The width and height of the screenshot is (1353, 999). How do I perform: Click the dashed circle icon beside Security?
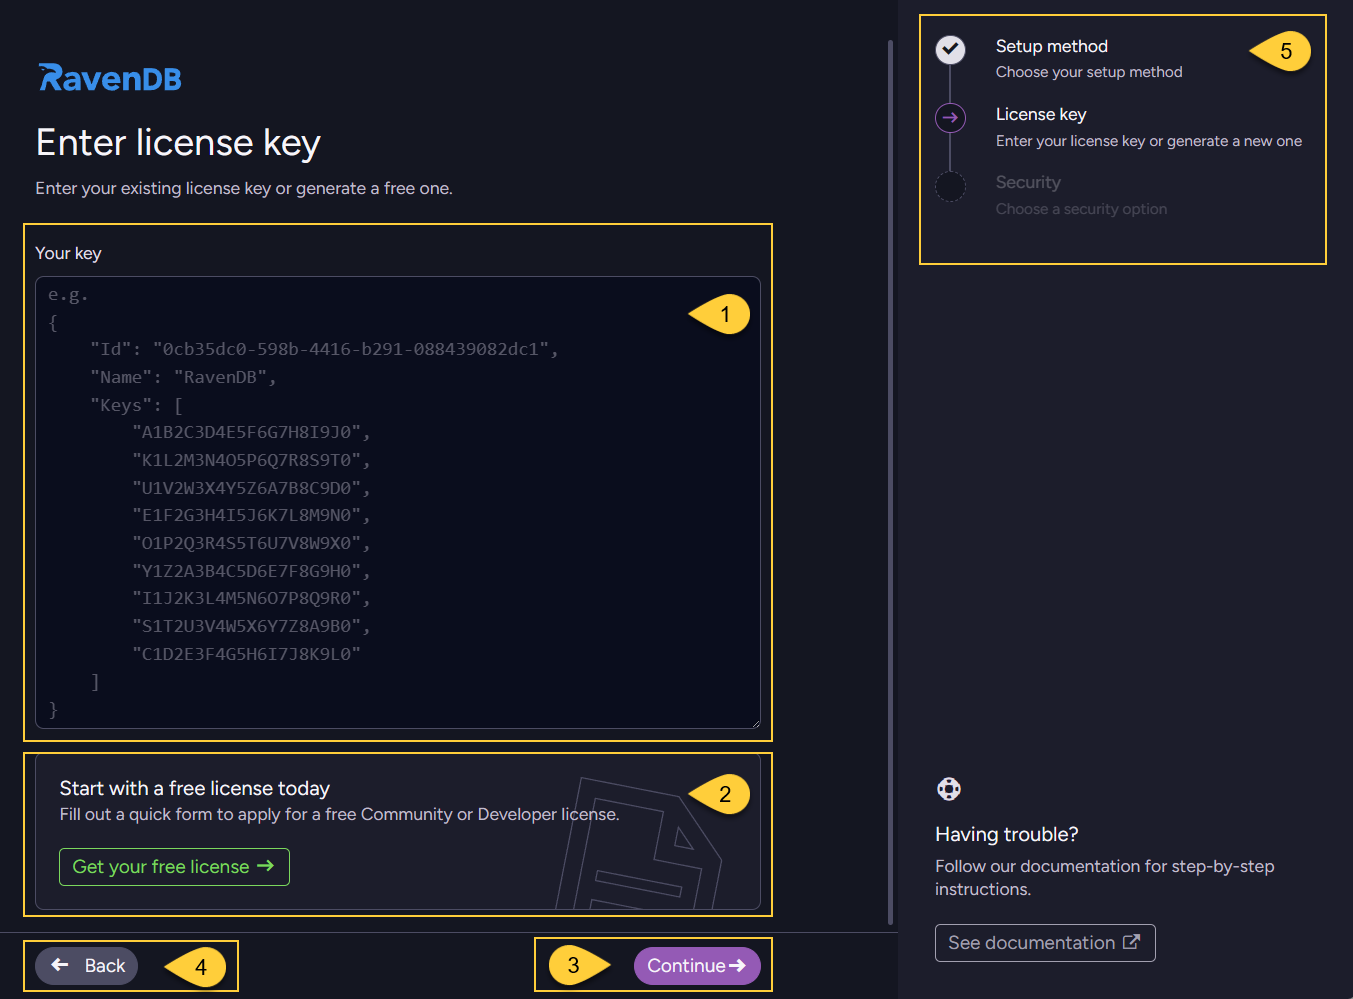tap(950, 186)
